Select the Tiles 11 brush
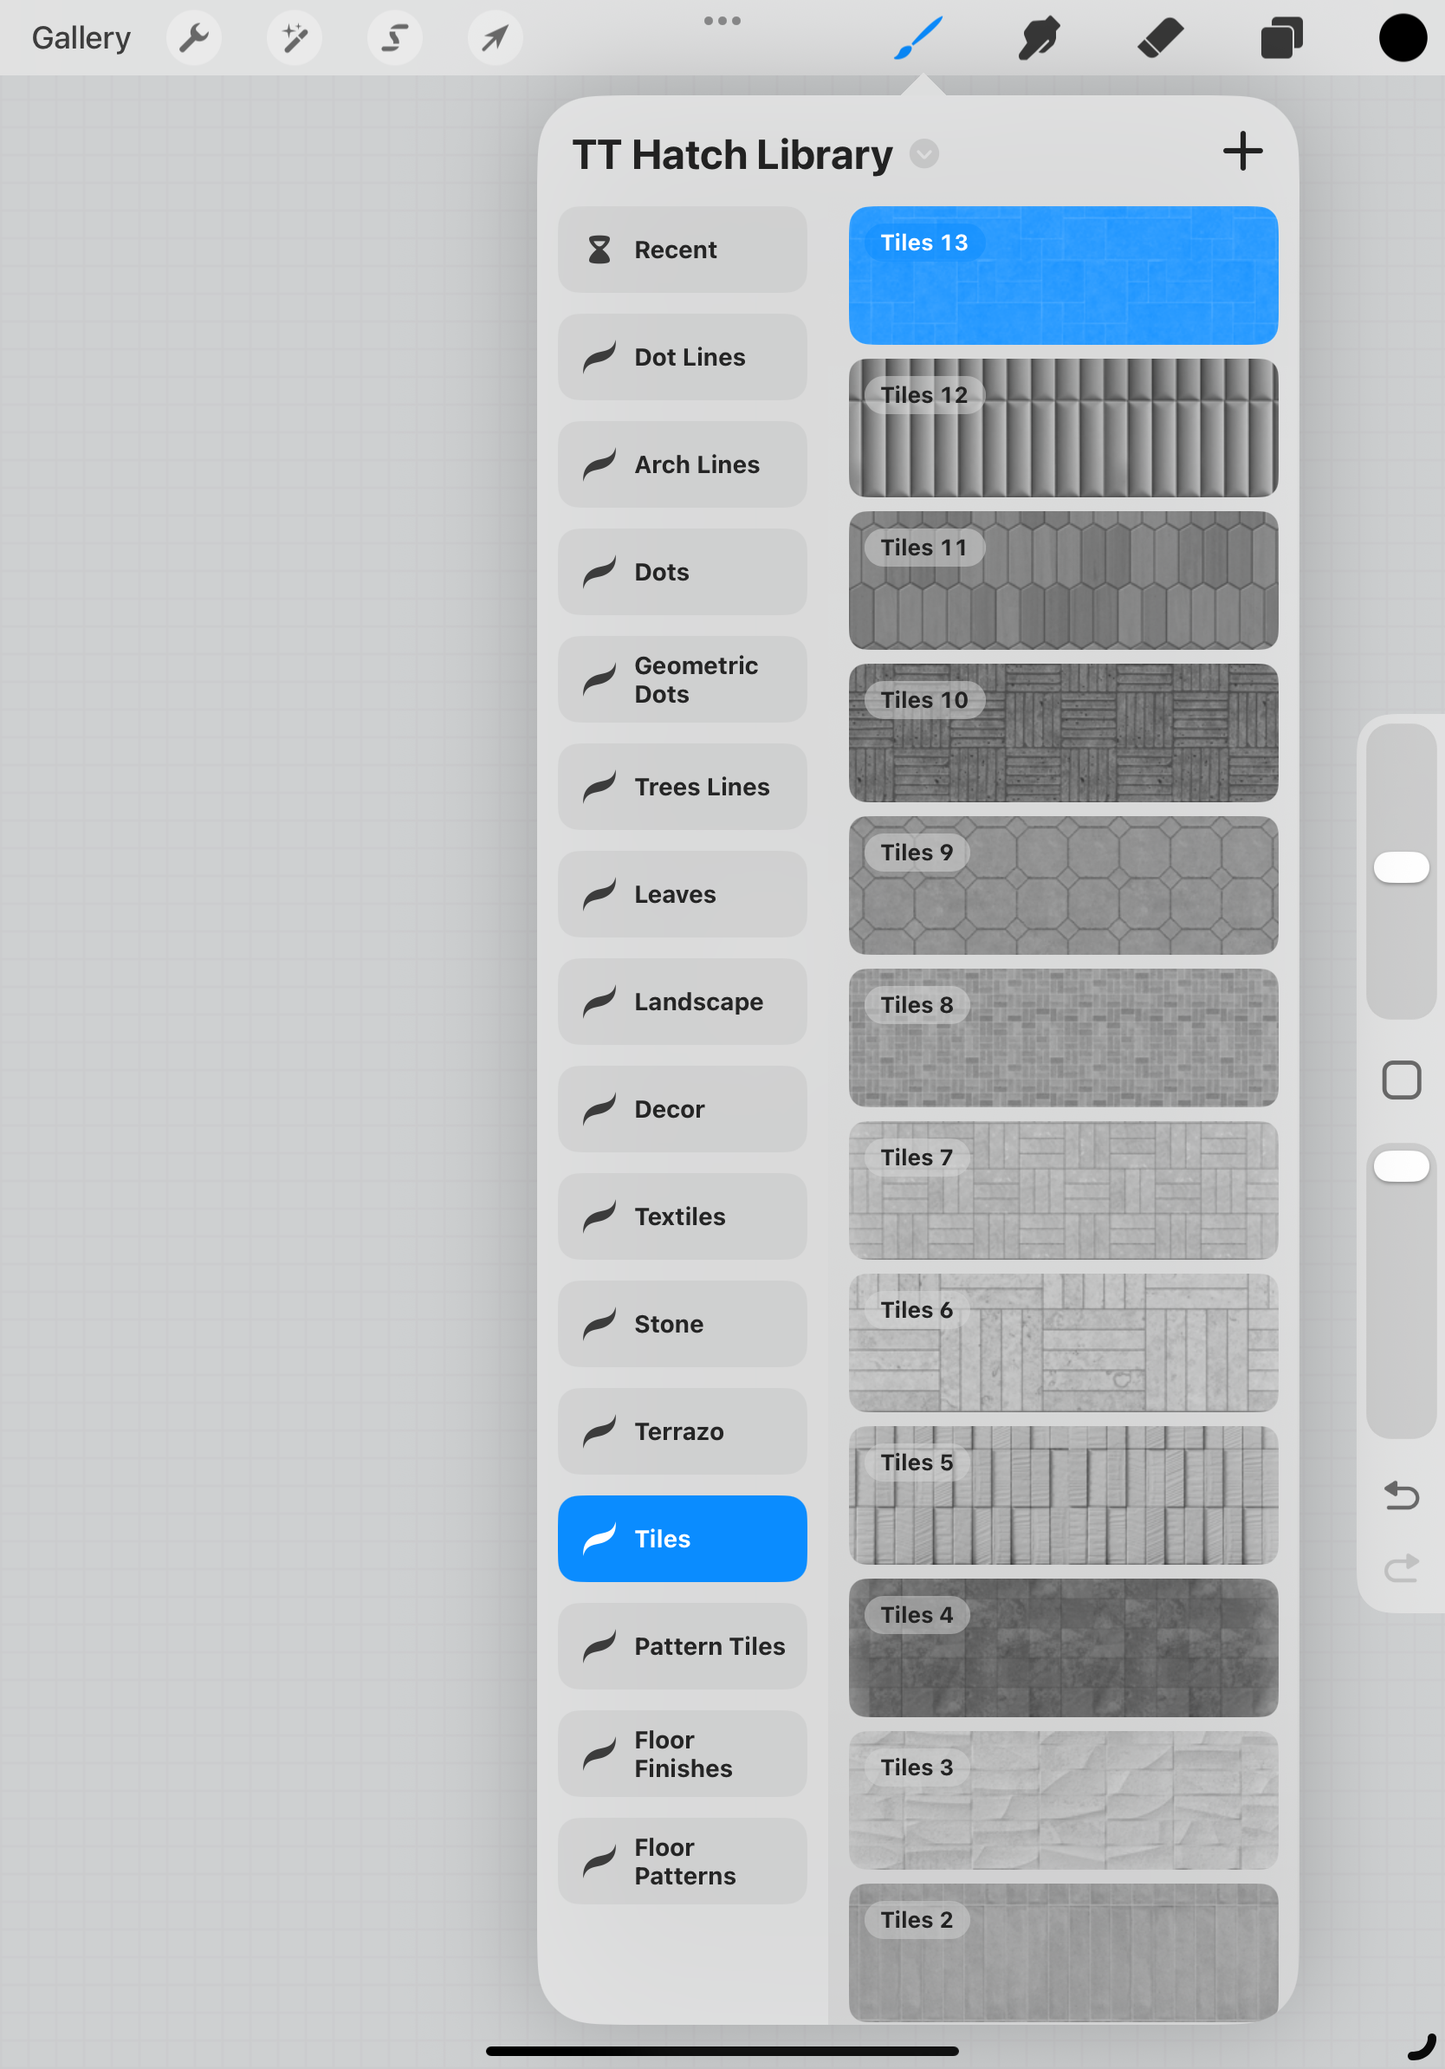Screen dimensions: 1445x2069 click(1063, 581)
